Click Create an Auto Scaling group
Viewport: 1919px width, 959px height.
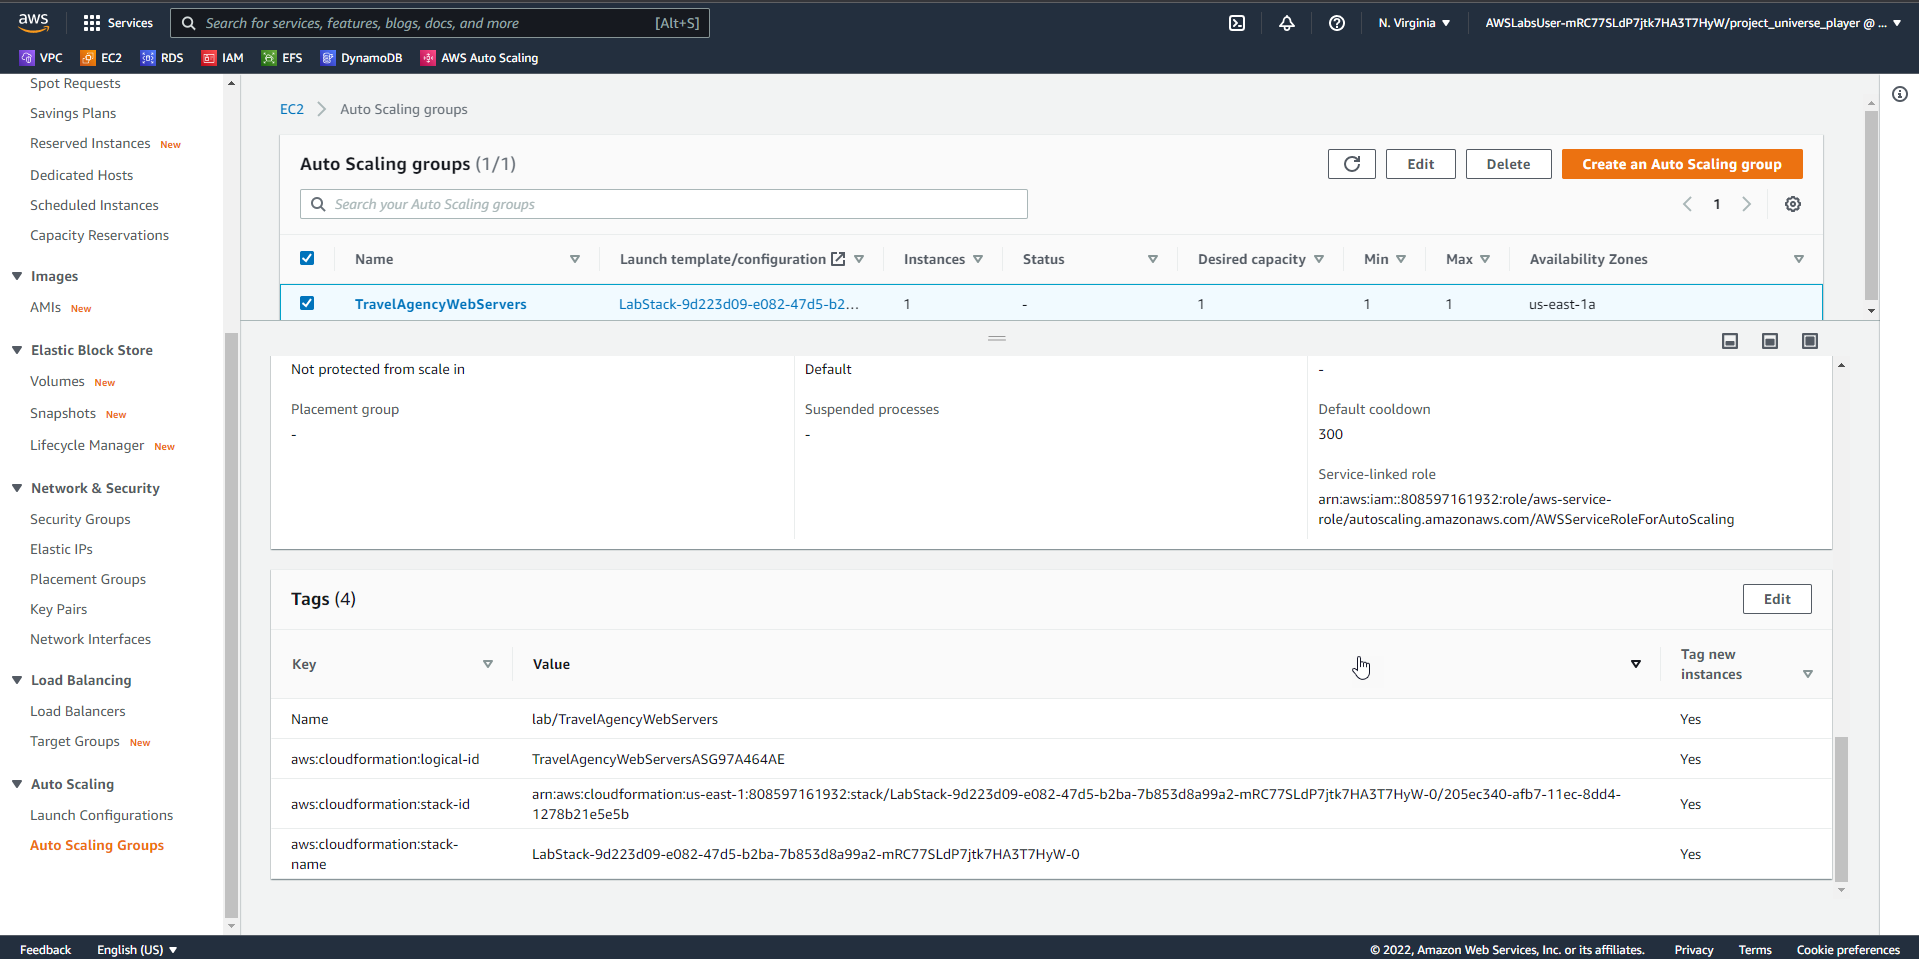(x=1682, y=164)
